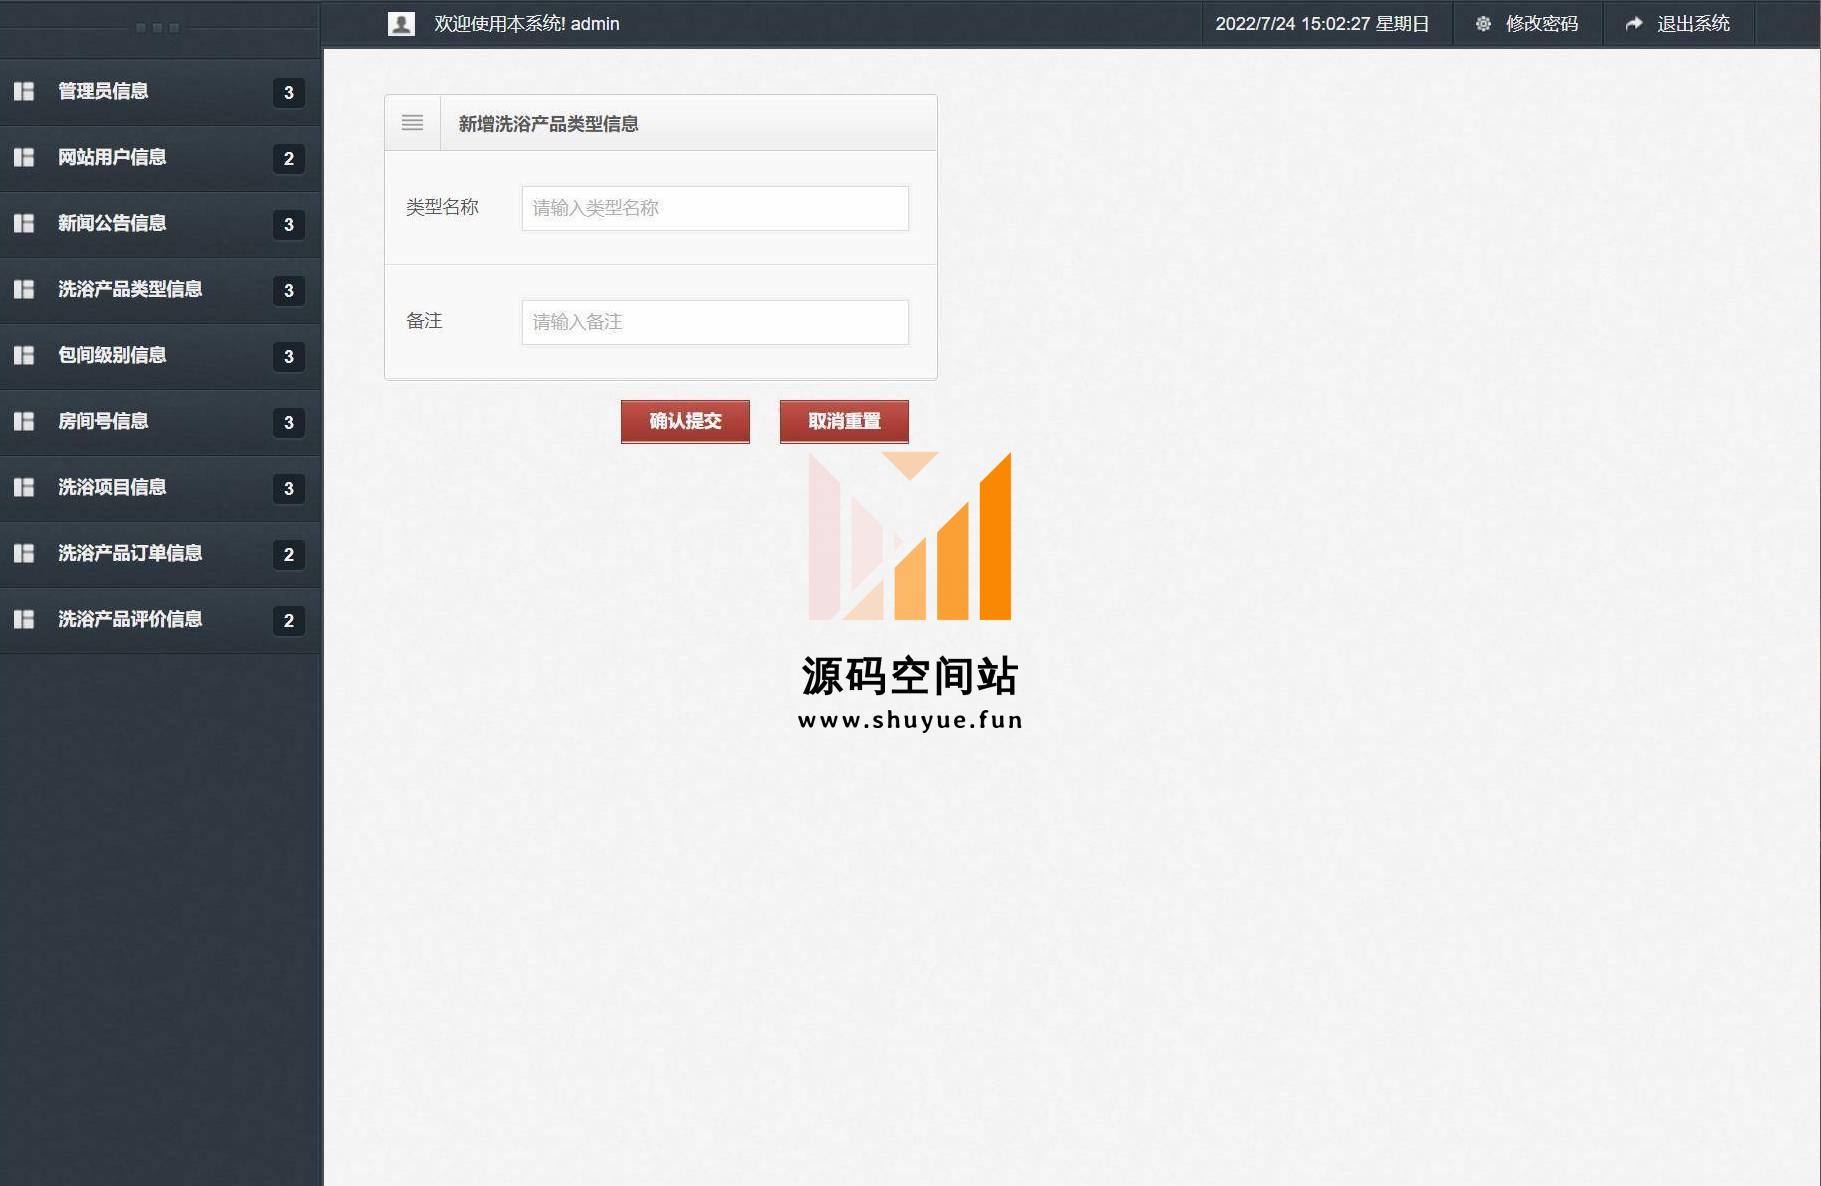The width and height of the screenshot is (1821, 1186).
Task: Click the 取消重置 reset button
Action: coord(844,421)
